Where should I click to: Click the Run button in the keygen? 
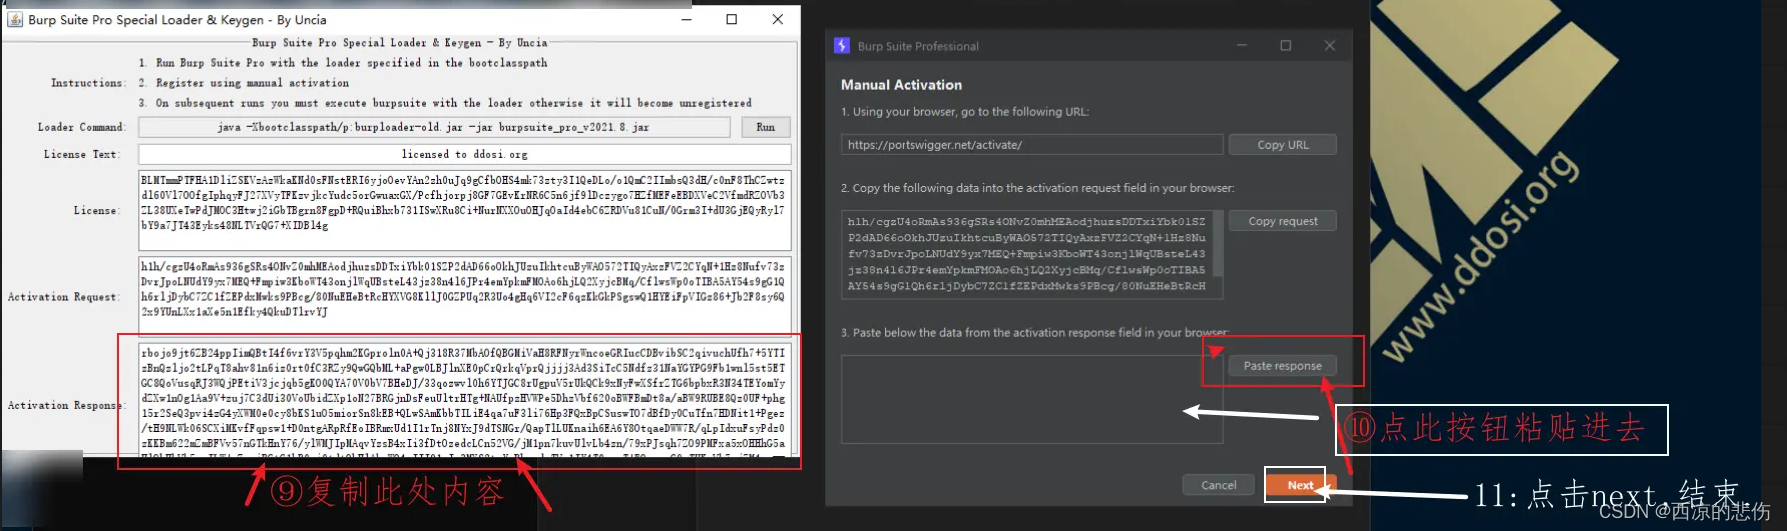765,127
